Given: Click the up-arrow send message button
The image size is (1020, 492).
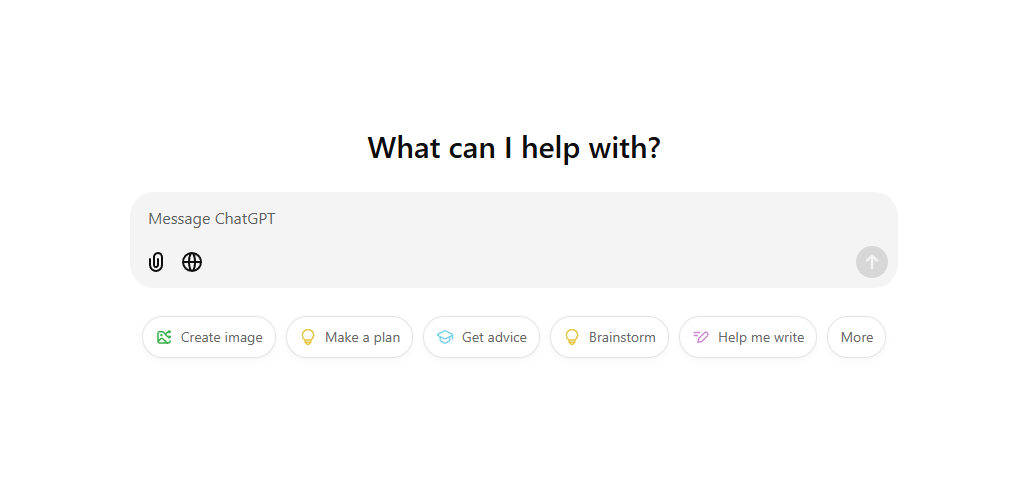Looking at the screenshot, I should click(x=872, y=262).
